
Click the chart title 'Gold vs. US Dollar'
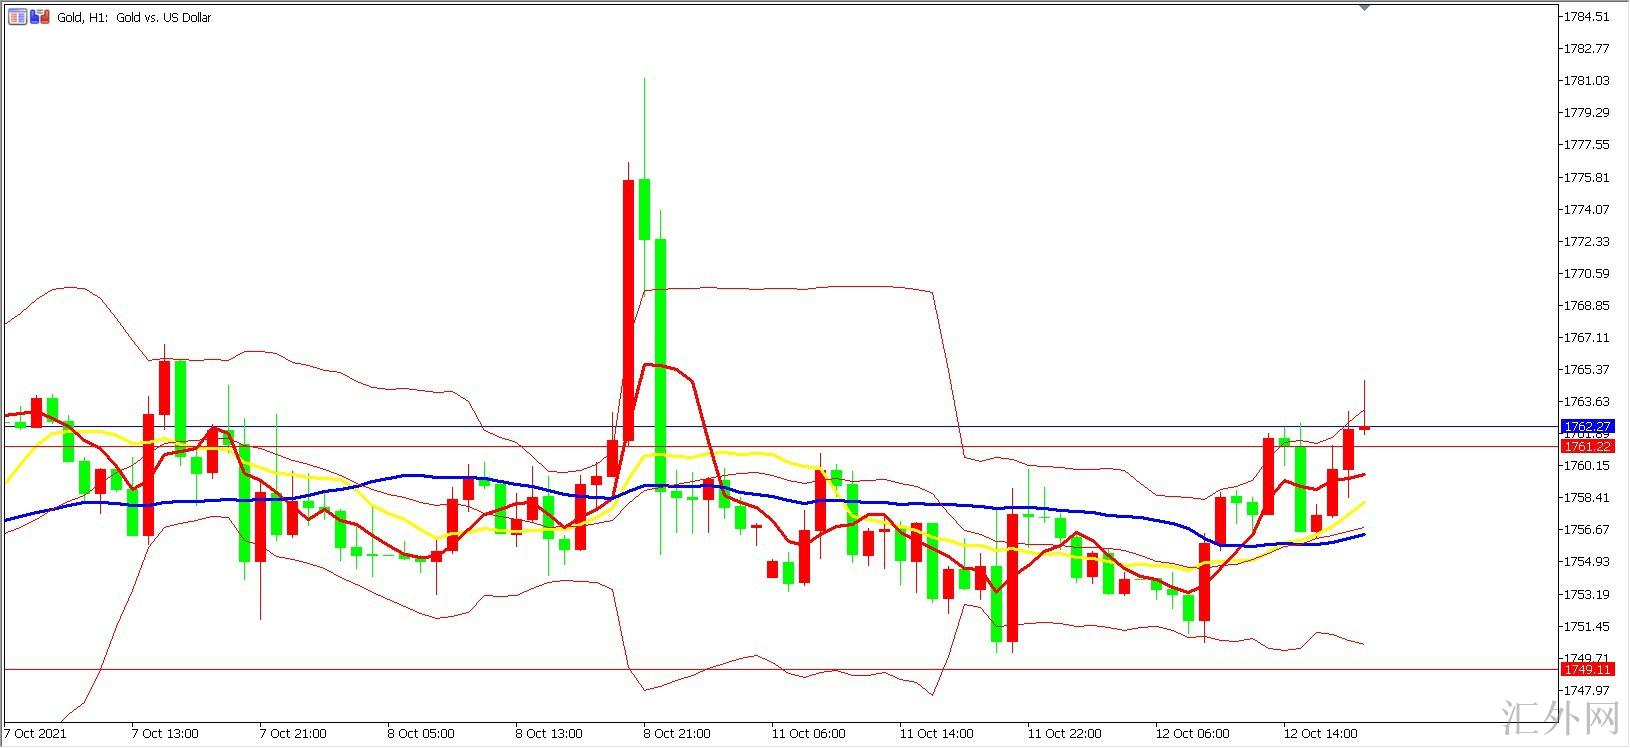[163, 17]
